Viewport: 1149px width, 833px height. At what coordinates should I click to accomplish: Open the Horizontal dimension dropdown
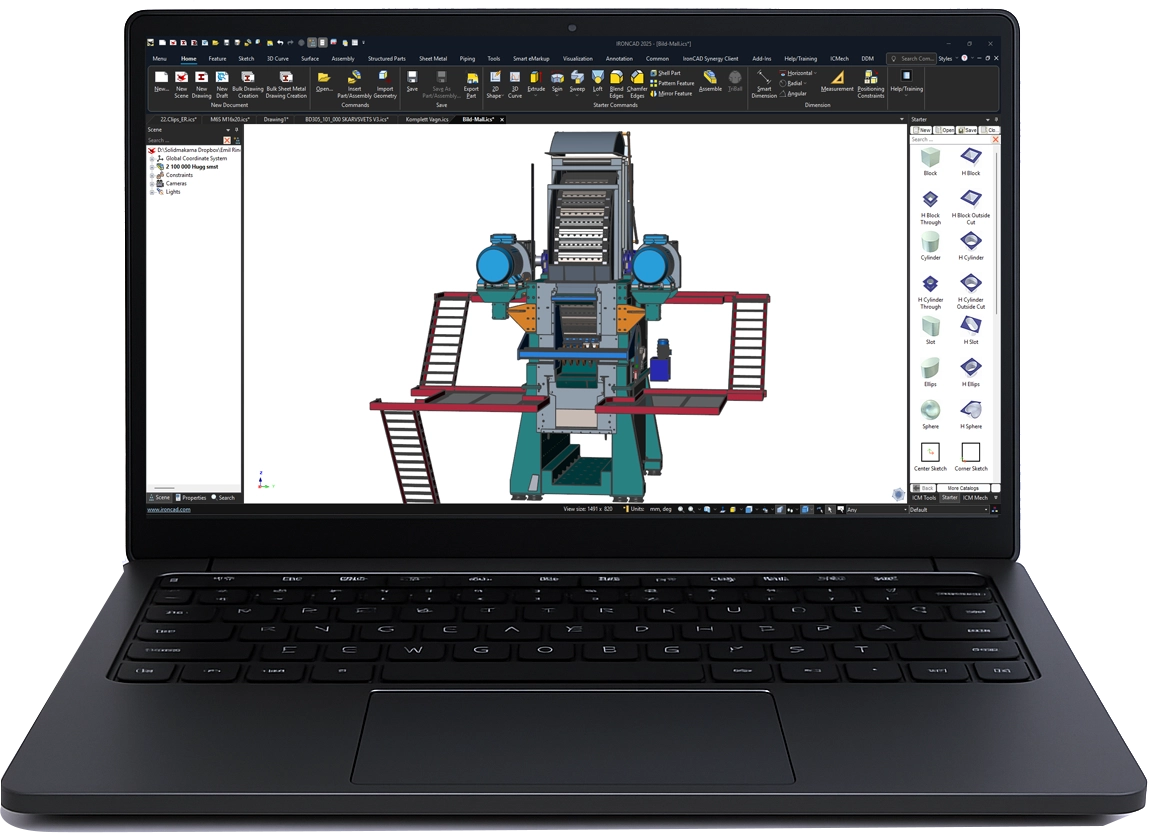pyautogui.click(x=815, y=73)
